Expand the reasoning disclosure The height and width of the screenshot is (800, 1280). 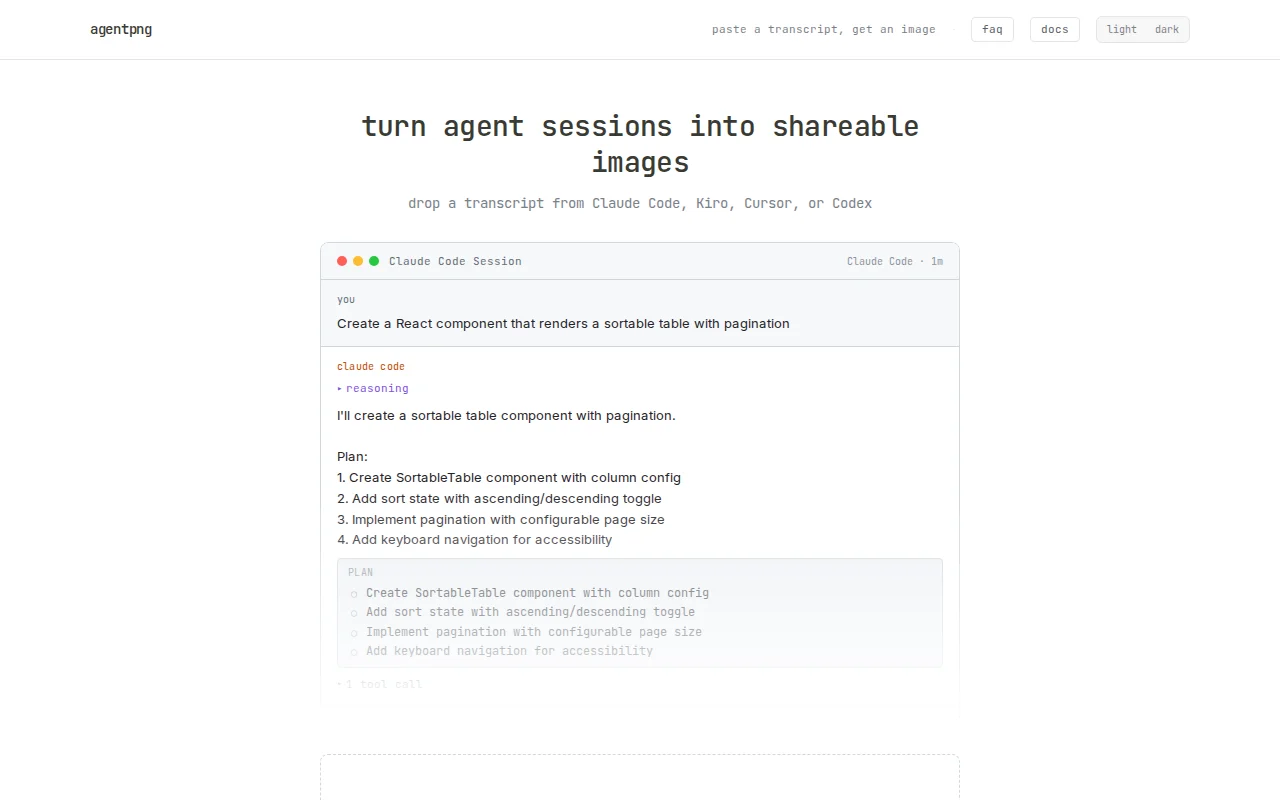tap(373, 388)
